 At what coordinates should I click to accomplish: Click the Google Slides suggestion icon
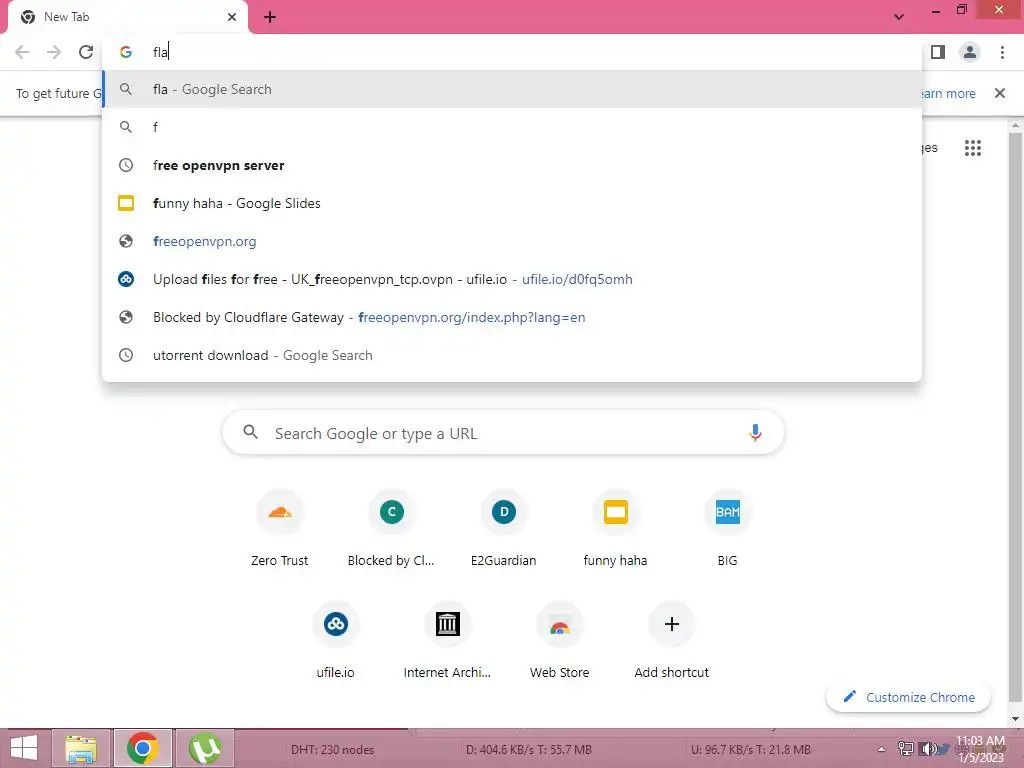pyautogui.click(x=125, y=203)
